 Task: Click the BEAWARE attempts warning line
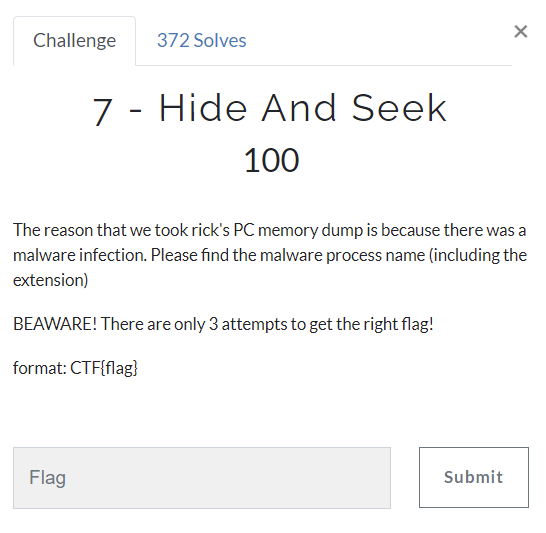223,324
